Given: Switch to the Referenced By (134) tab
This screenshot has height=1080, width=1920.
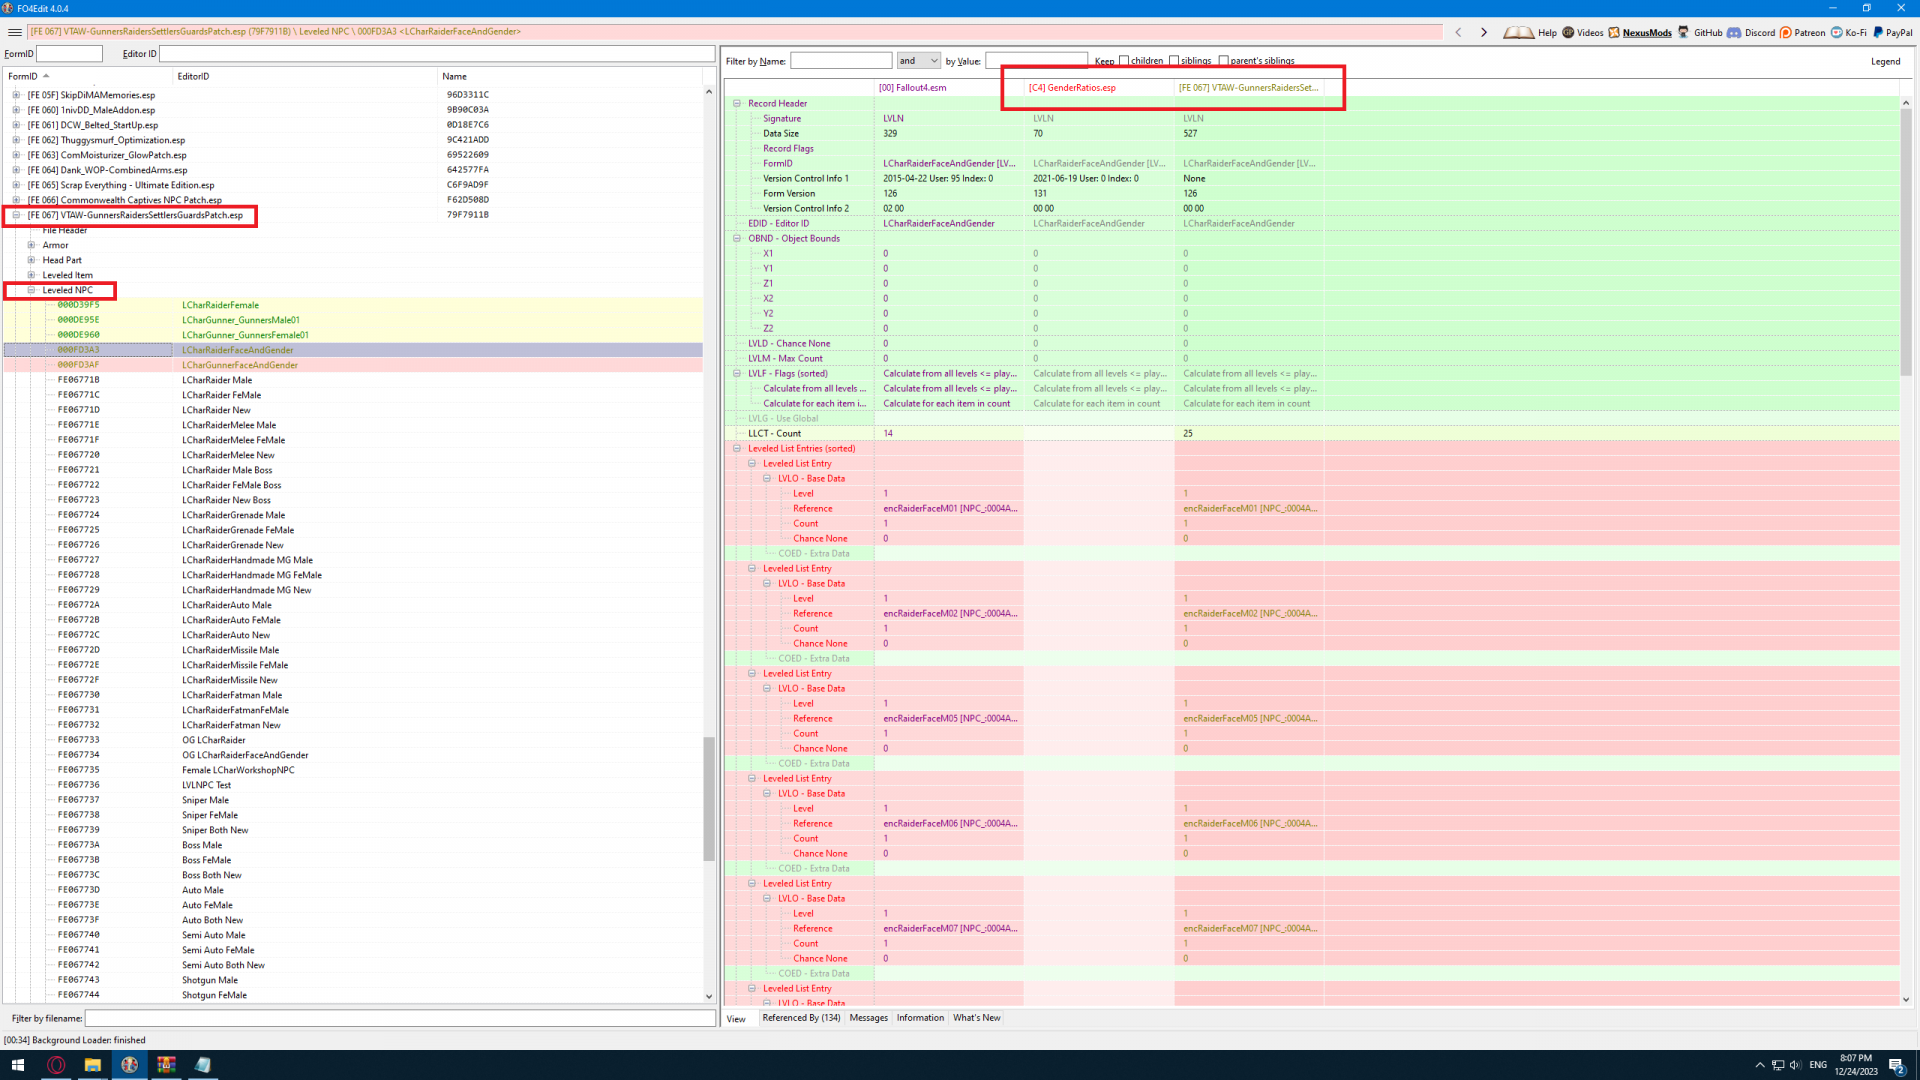Looking at the screenshot, I should pos(800,1018).
